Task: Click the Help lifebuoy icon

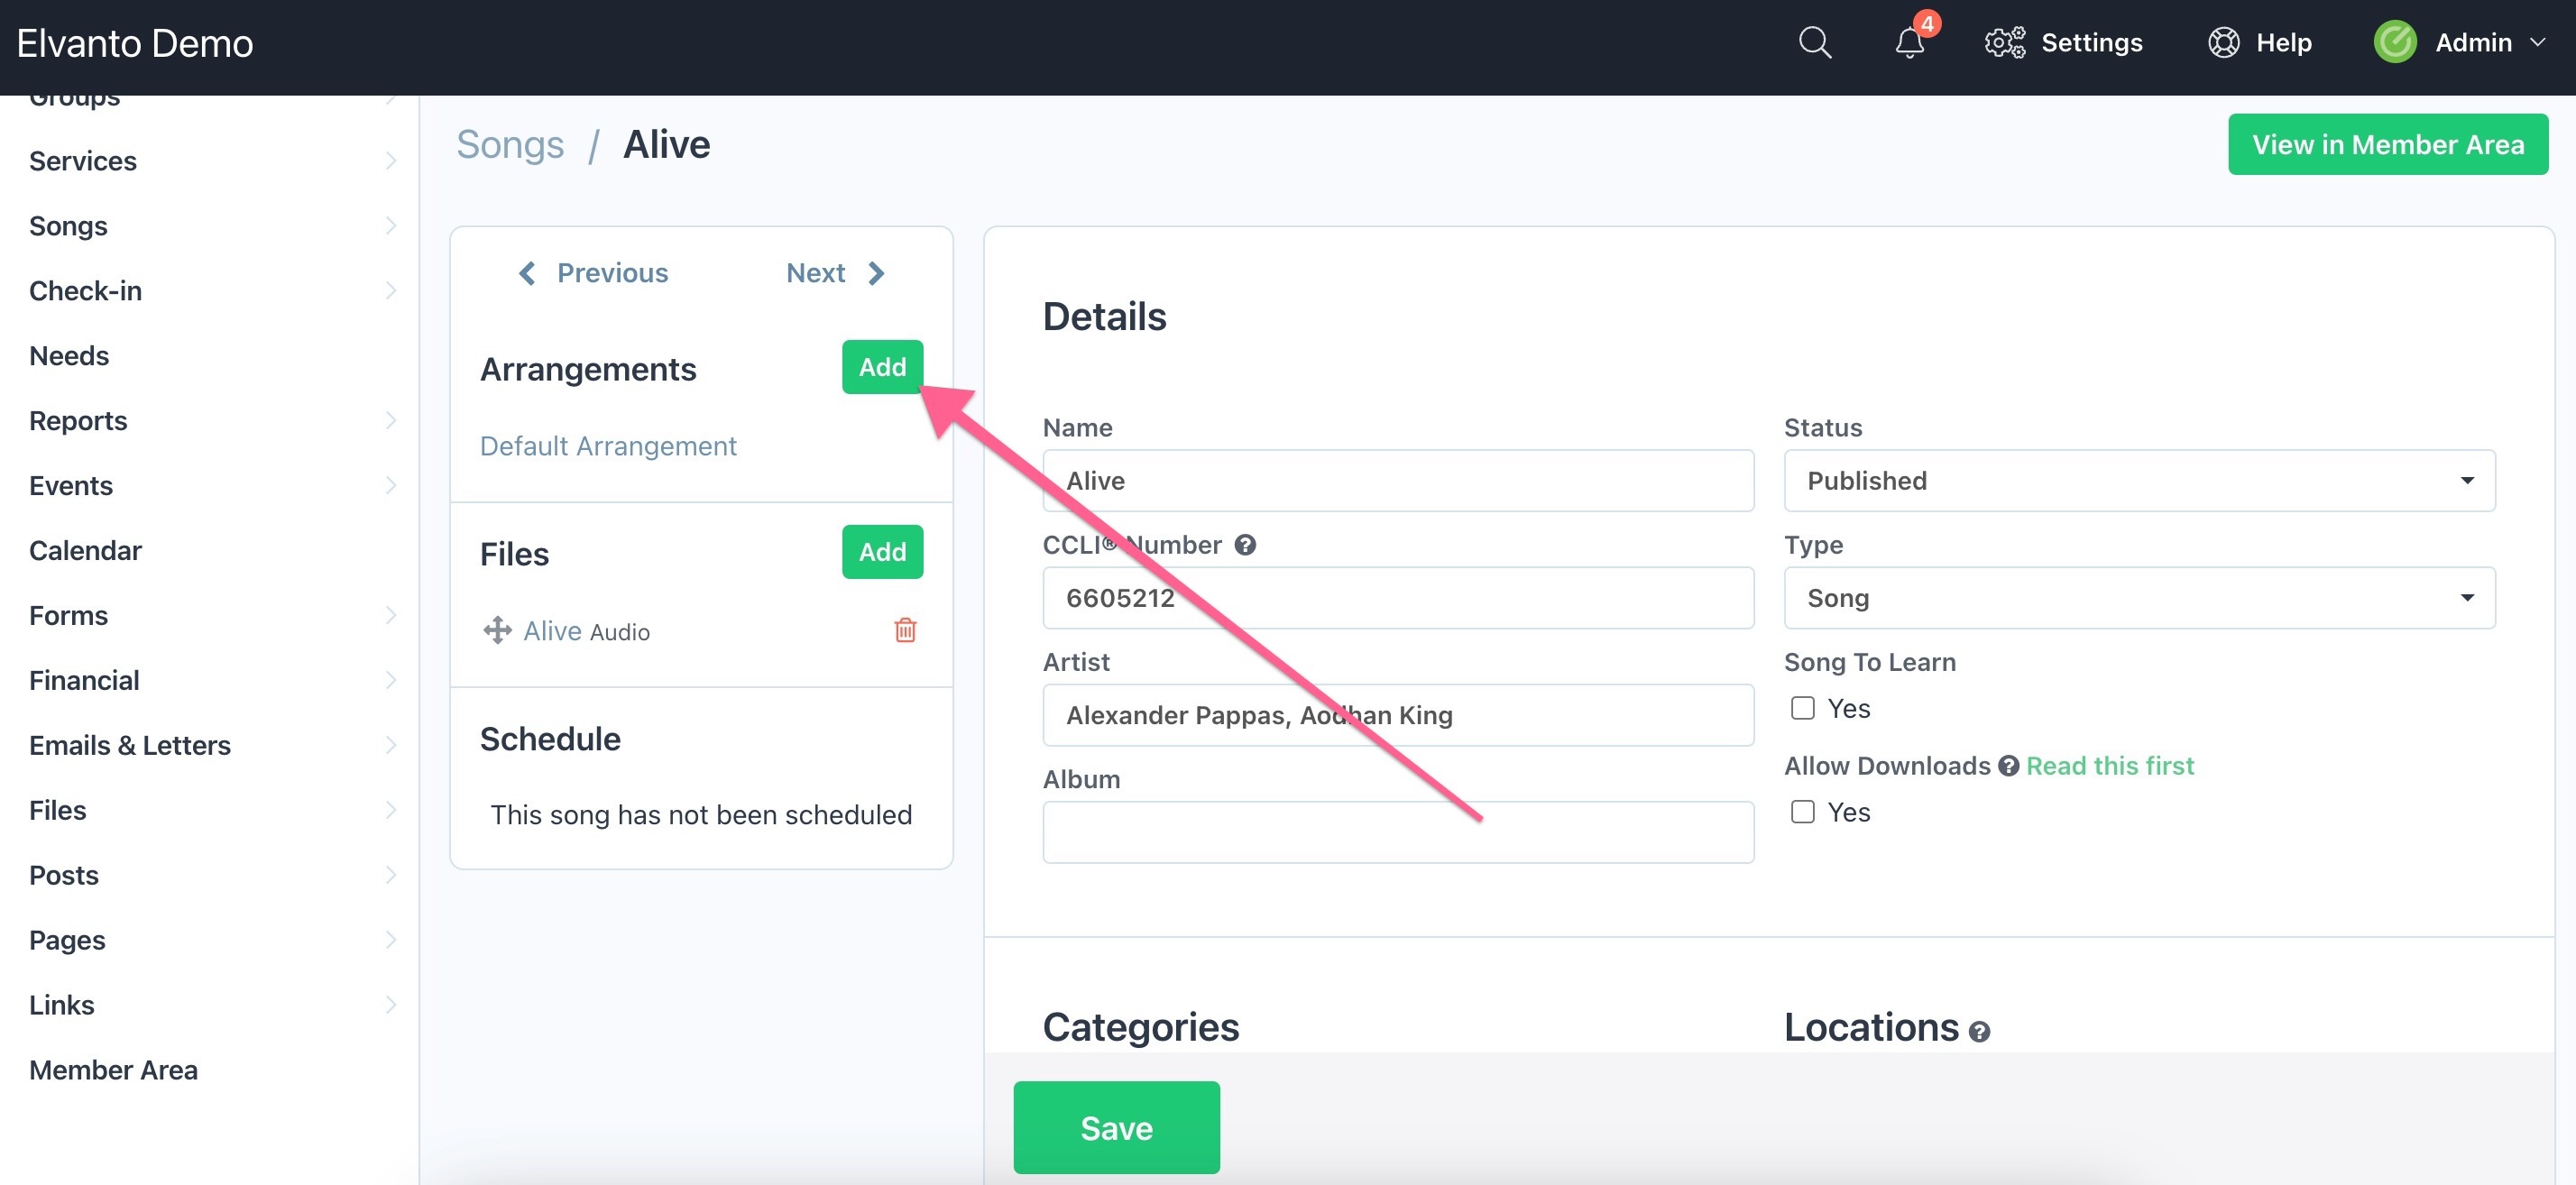Action: [2223, 43]
